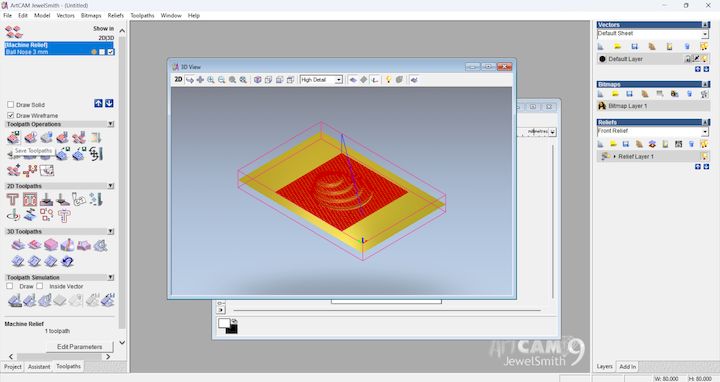The width and height of the screenshot is (720, 382).
Task: Click the red T profile toolpath icon
Action: 12,199
